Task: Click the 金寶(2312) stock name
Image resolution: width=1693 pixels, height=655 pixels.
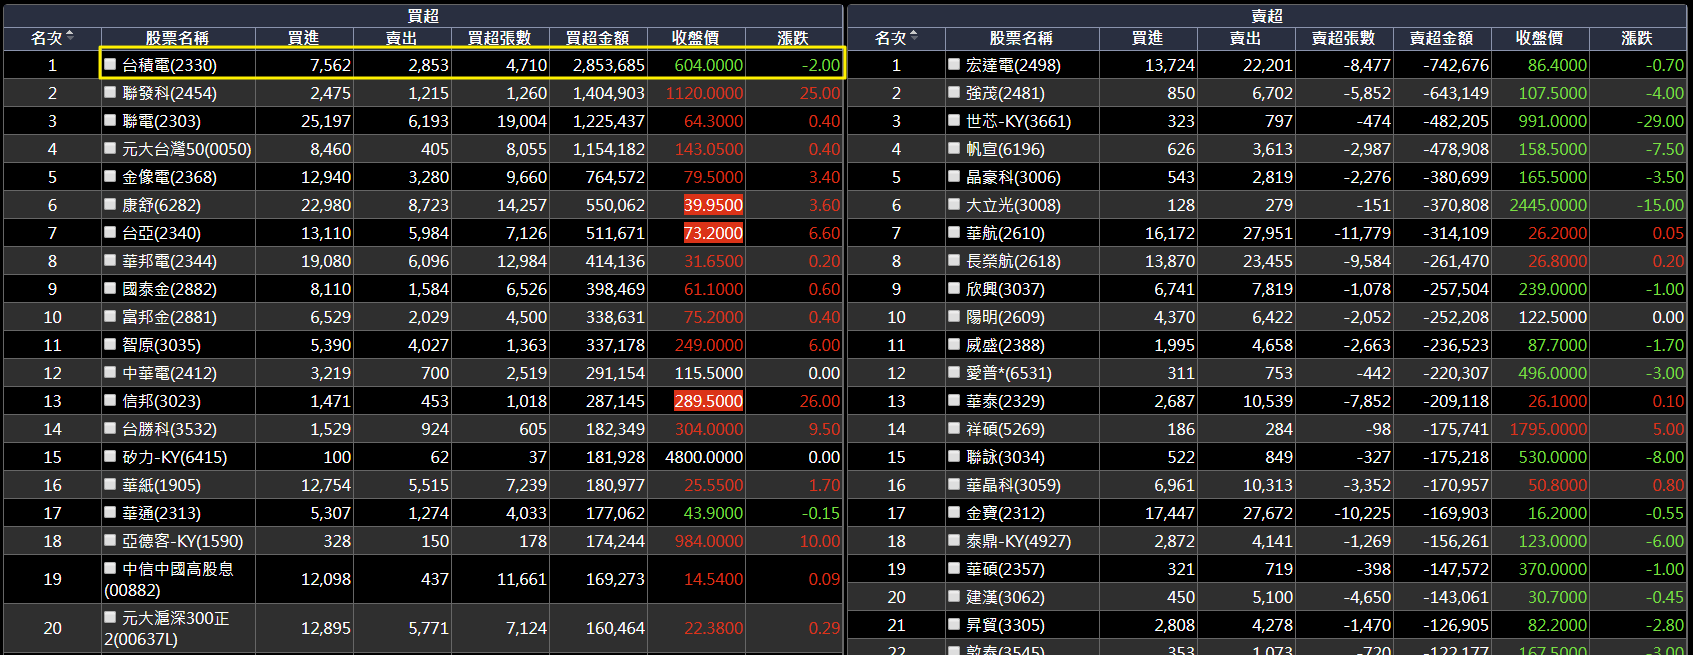Action: point(1005,513)
